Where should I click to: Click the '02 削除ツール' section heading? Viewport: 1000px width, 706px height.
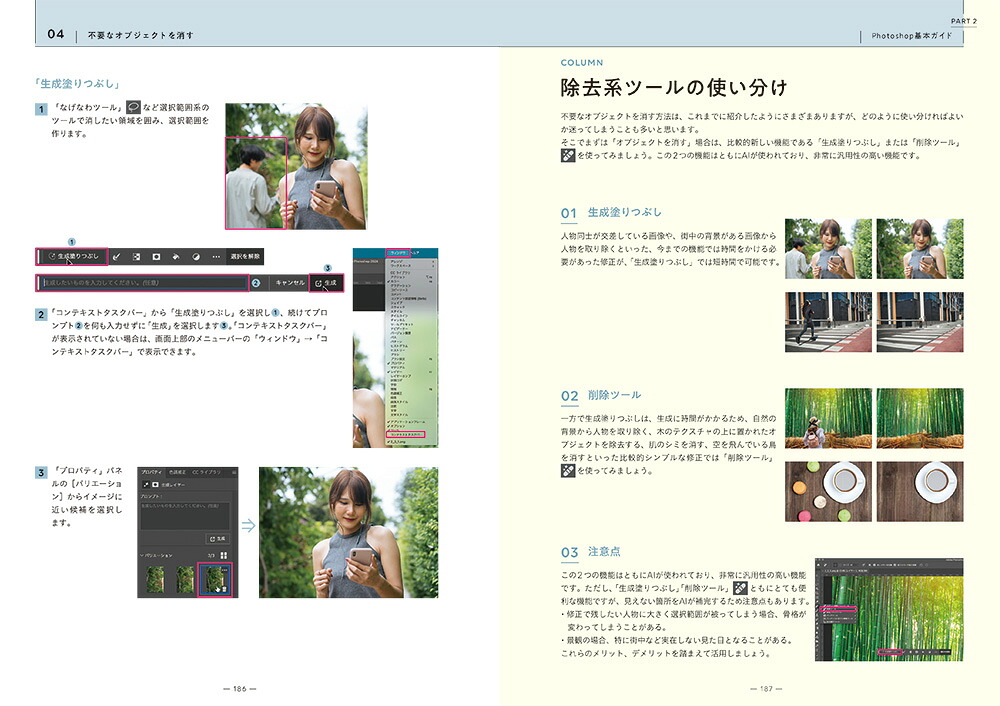601,395
